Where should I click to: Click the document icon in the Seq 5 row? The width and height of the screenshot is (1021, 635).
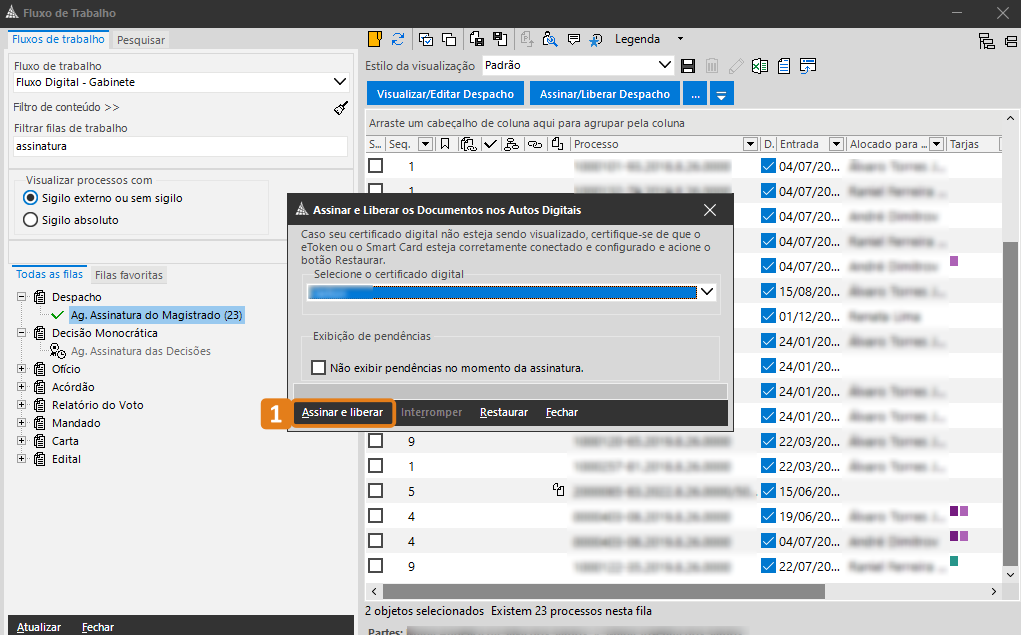point(558,490)
